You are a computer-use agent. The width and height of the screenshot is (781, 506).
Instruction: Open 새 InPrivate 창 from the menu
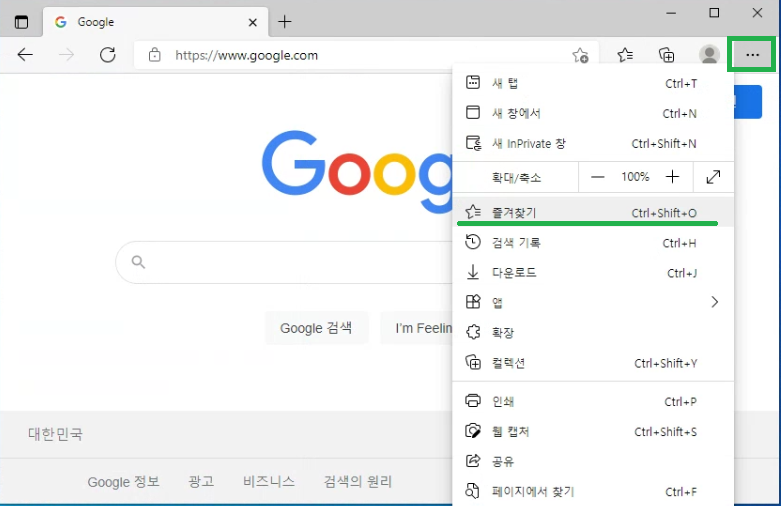click(x=593, y=143)
